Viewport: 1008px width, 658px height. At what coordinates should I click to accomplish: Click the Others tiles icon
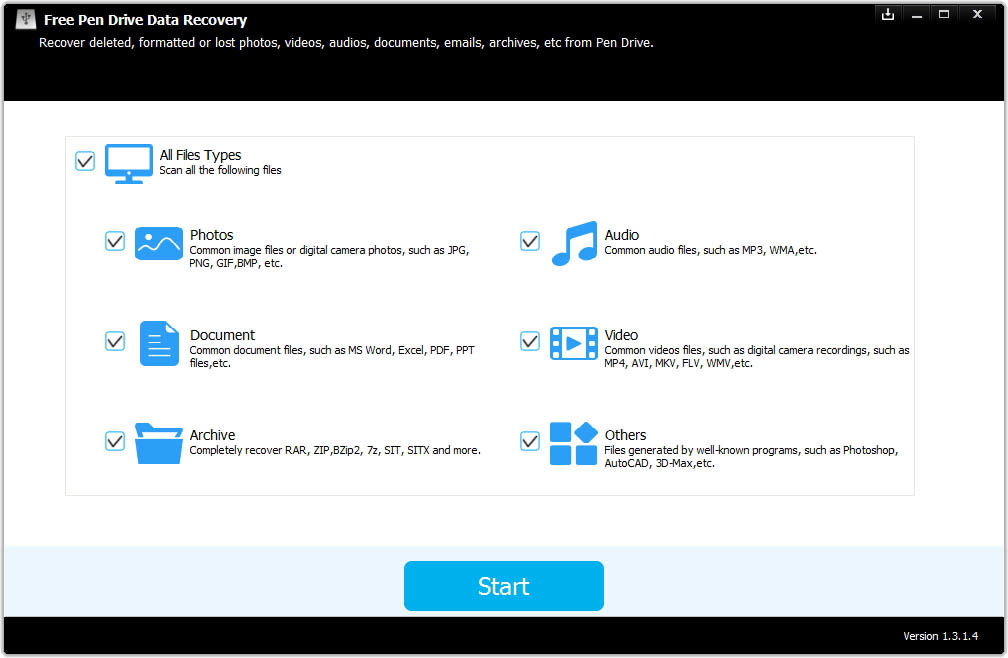(573, 443)
